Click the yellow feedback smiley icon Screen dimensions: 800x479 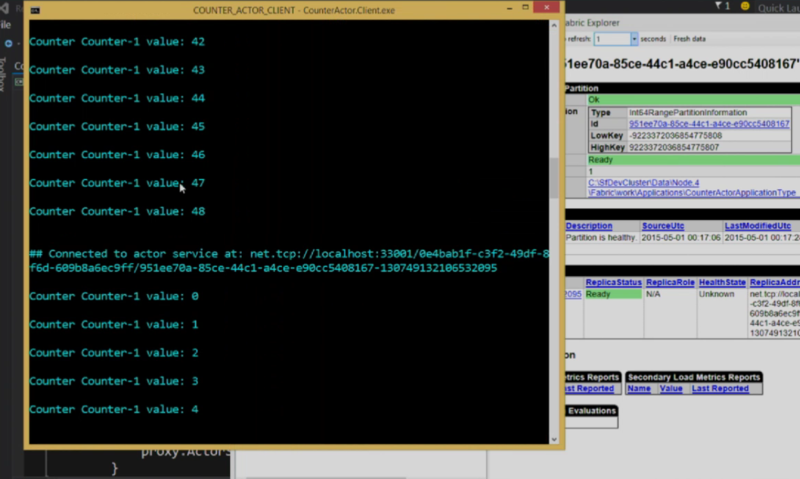pos(745,6)
